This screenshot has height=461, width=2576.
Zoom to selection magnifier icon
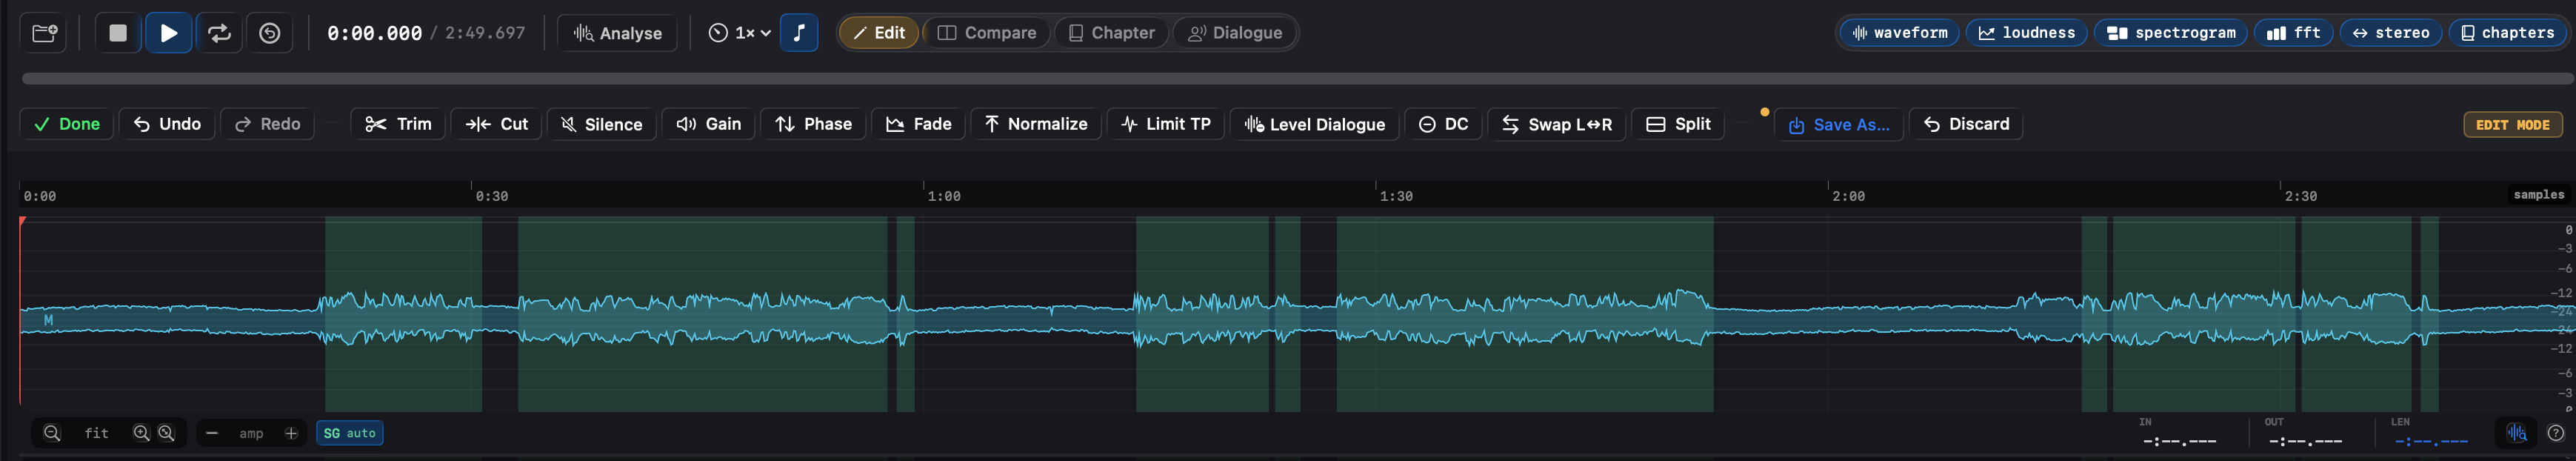[x=167, y=433]
